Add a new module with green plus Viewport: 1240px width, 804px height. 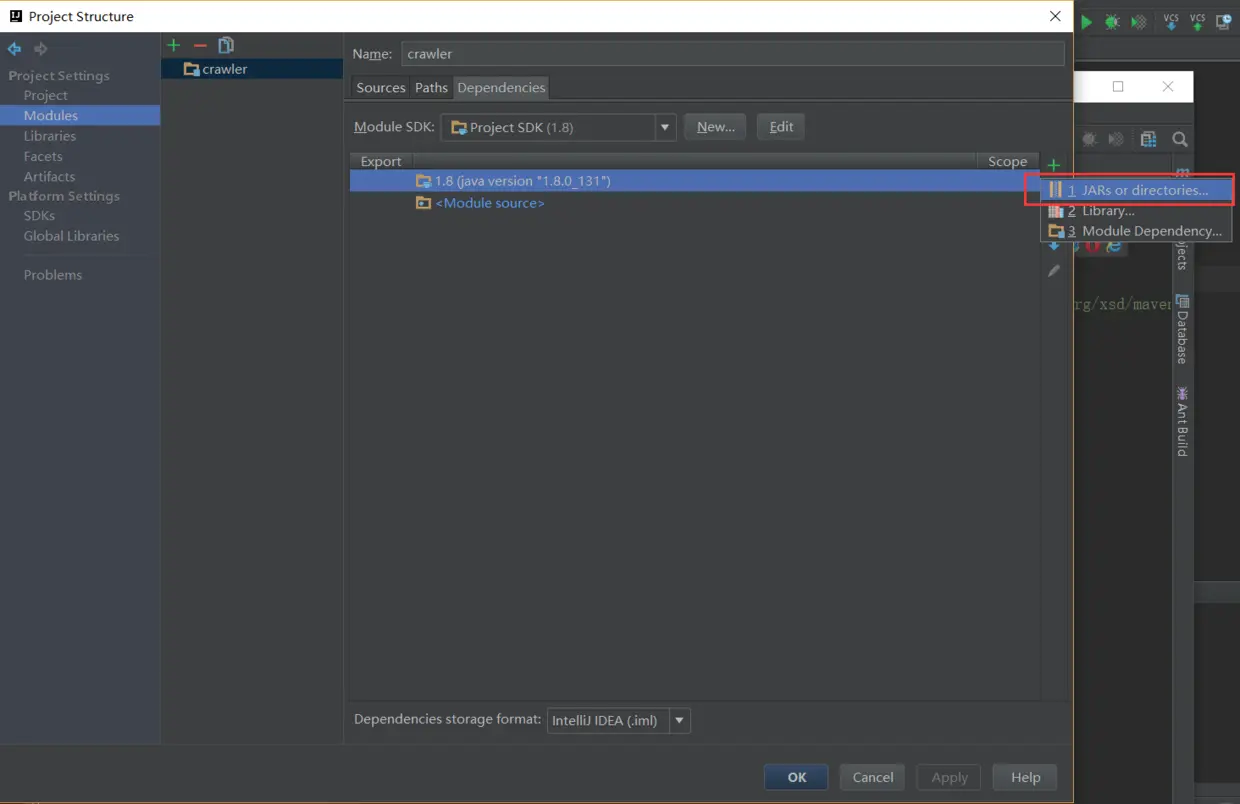tap(173, 45)
